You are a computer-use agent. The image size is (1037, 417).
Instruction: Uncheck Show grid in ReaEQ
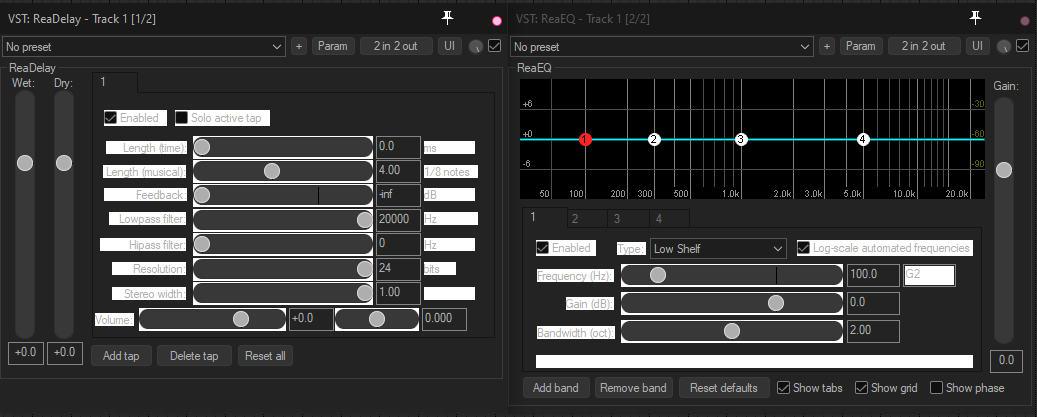pos(861,388)
